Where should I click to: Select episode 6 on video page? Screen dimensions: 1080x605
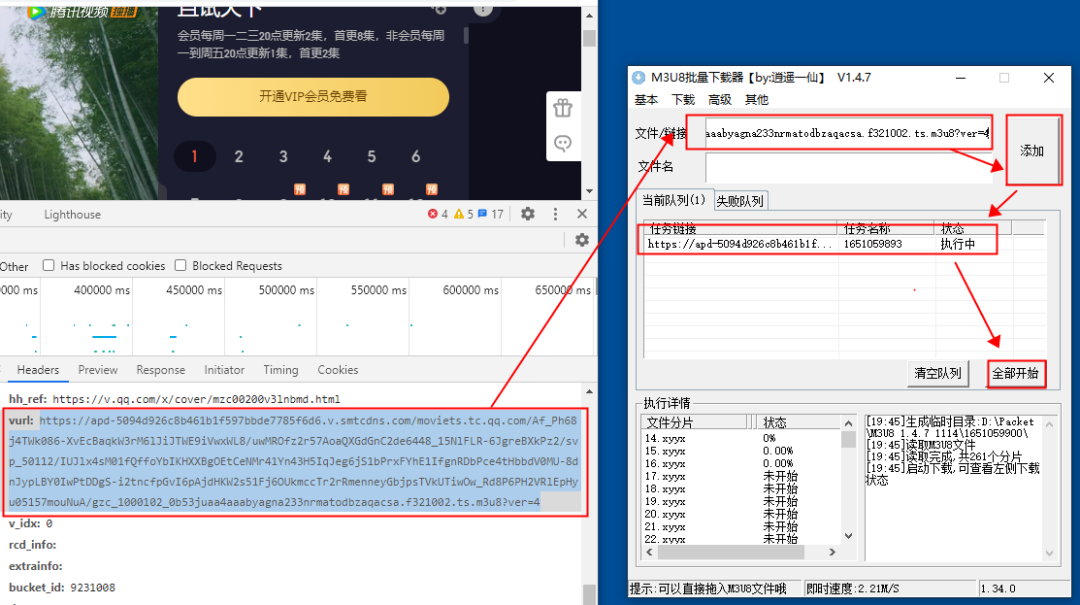coord(415,156)
